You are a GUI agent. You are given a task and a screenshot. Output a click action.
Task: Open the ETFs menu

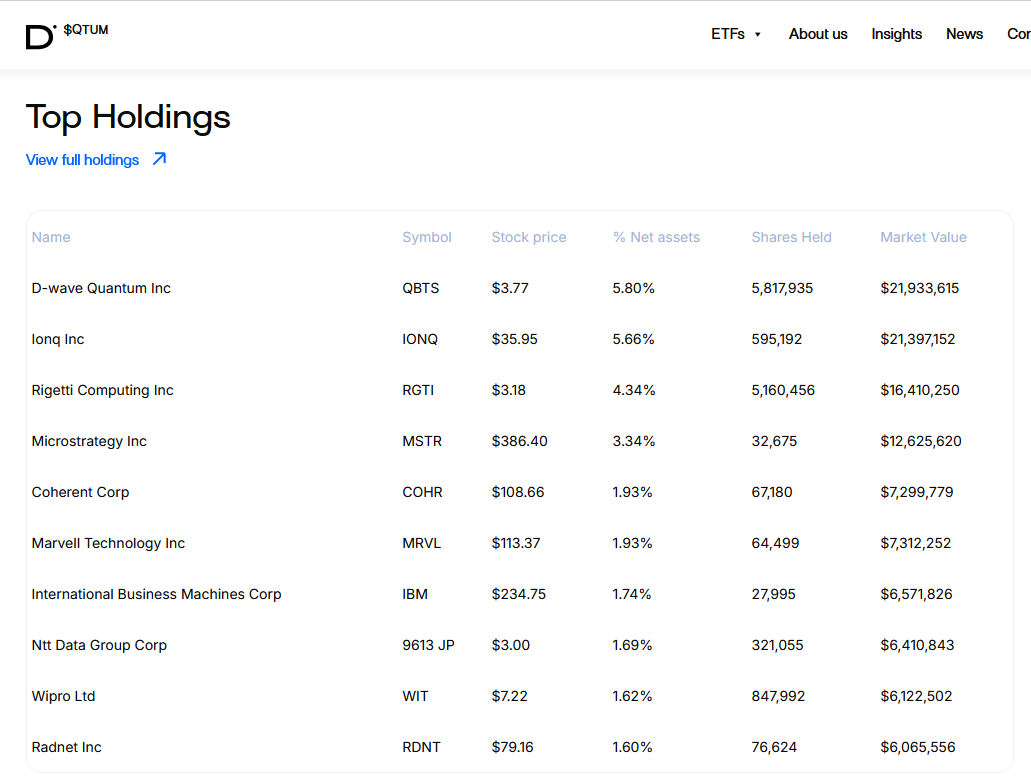pos(728,34)
